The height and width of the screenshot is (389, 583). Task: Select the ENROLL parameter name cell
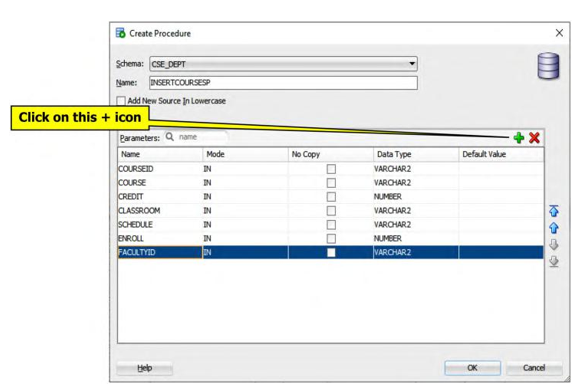point(160,238)
